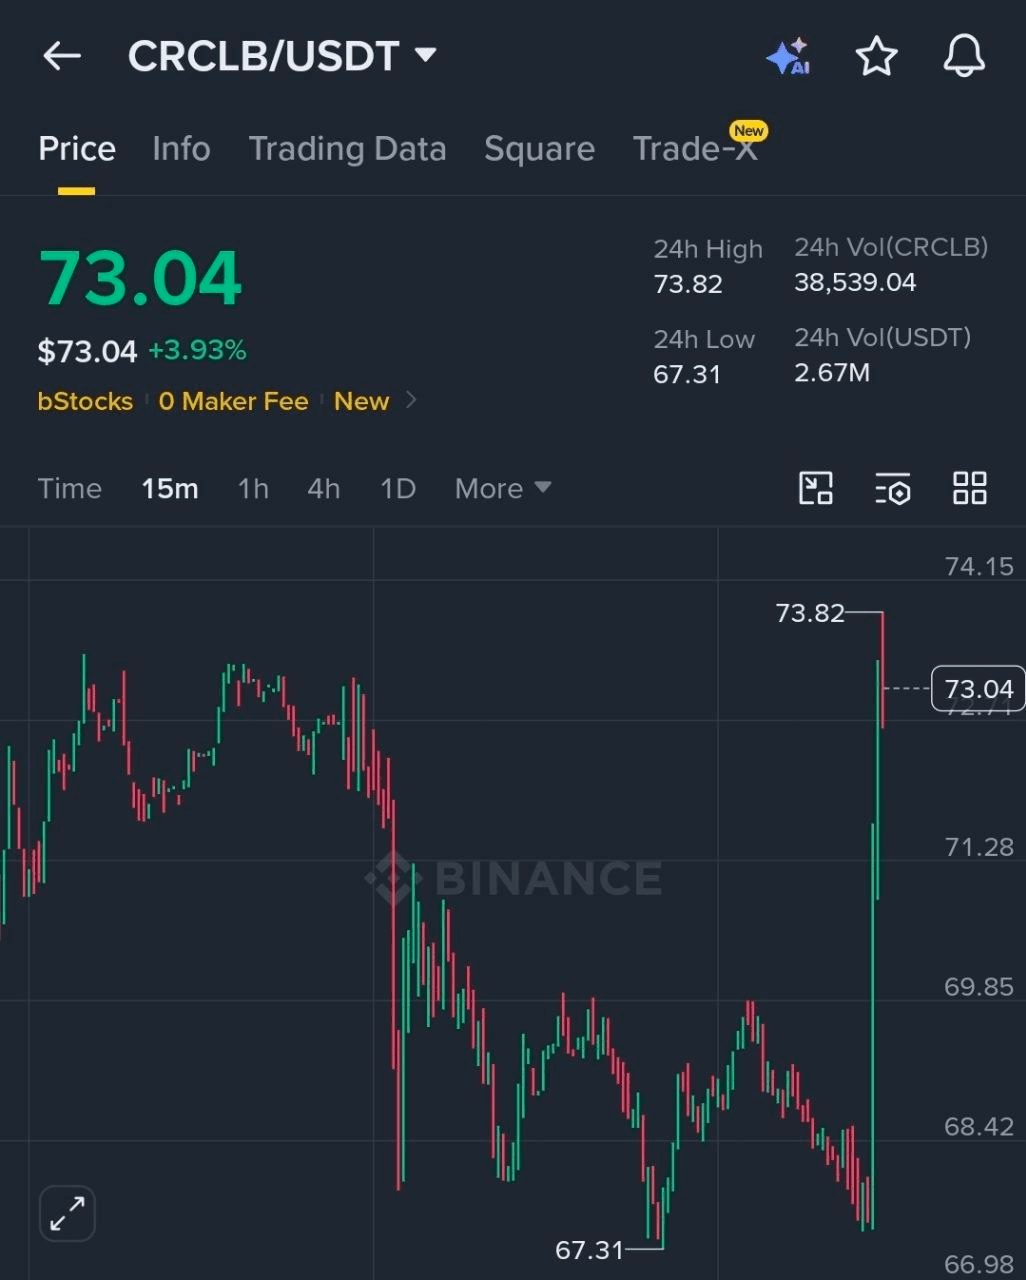Tap the 24h Vol(CRCLB) value 38,539.04

pos(855,282)
